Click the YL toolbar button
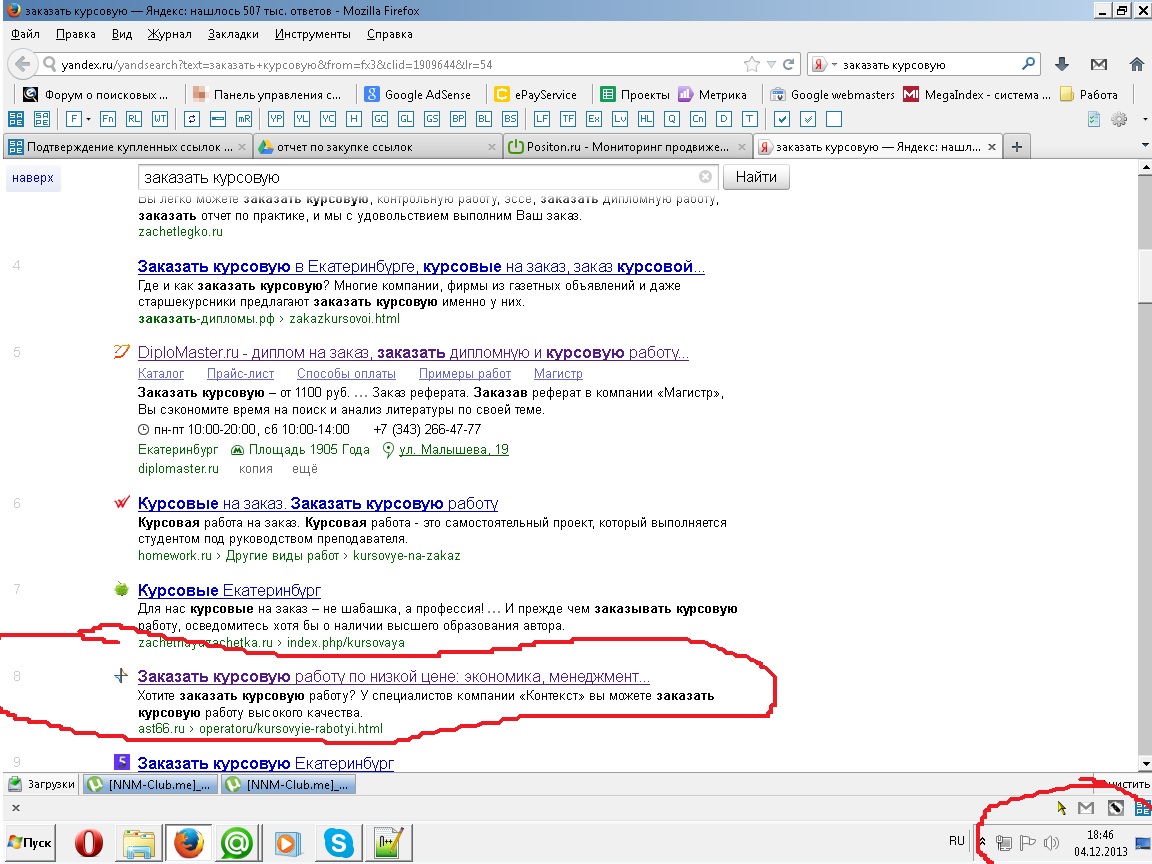The image size is (1152, 864). 302,119
